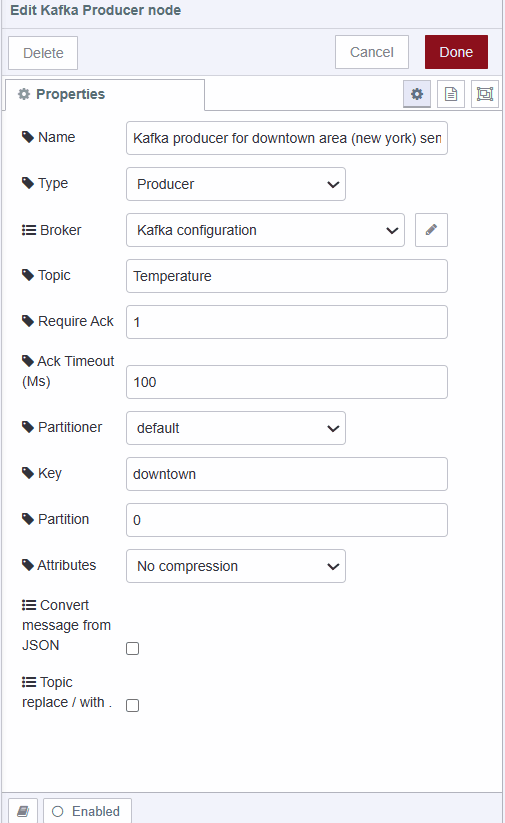Open node appearance settings icon
Screen dimensions: 505x823
coord(485,94)
